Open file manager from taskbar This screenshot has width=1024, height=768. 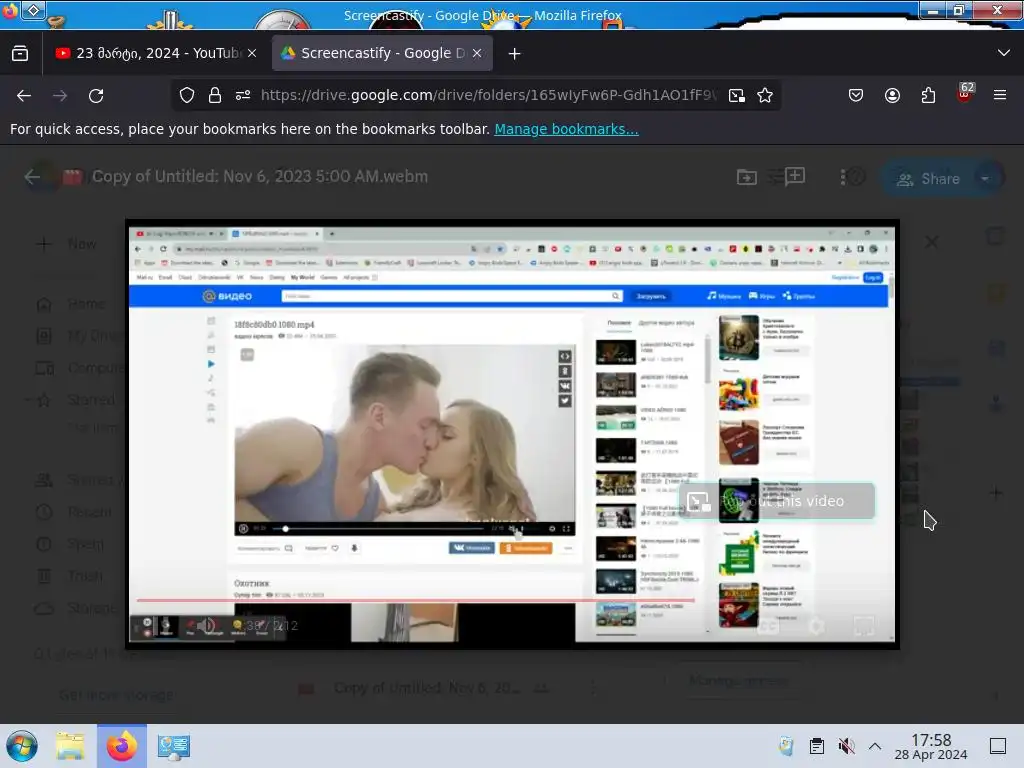70,746
